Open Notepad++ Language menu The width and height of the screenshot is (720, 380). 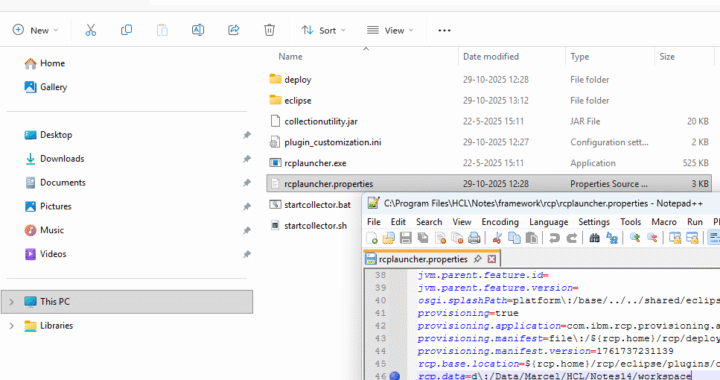click(548, 222)
